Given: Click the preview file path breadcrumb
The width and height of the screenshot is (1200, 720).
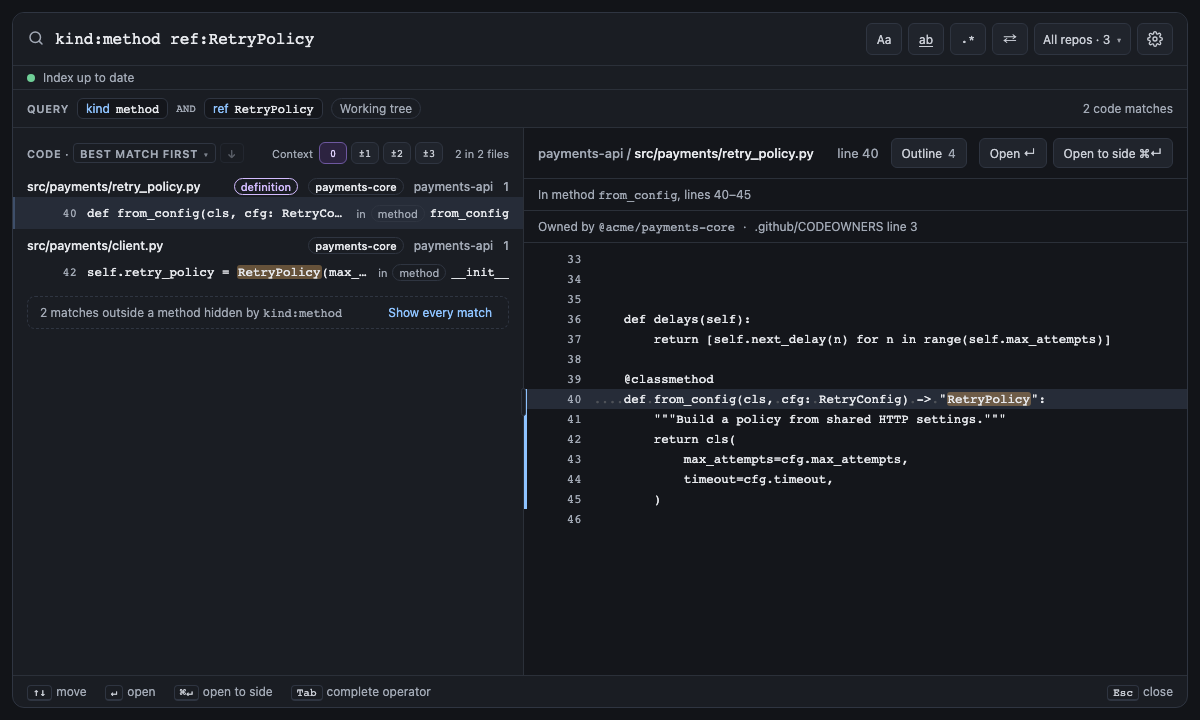Looking at the screenshot, I should pyautogui.click(x=676, y=154).
